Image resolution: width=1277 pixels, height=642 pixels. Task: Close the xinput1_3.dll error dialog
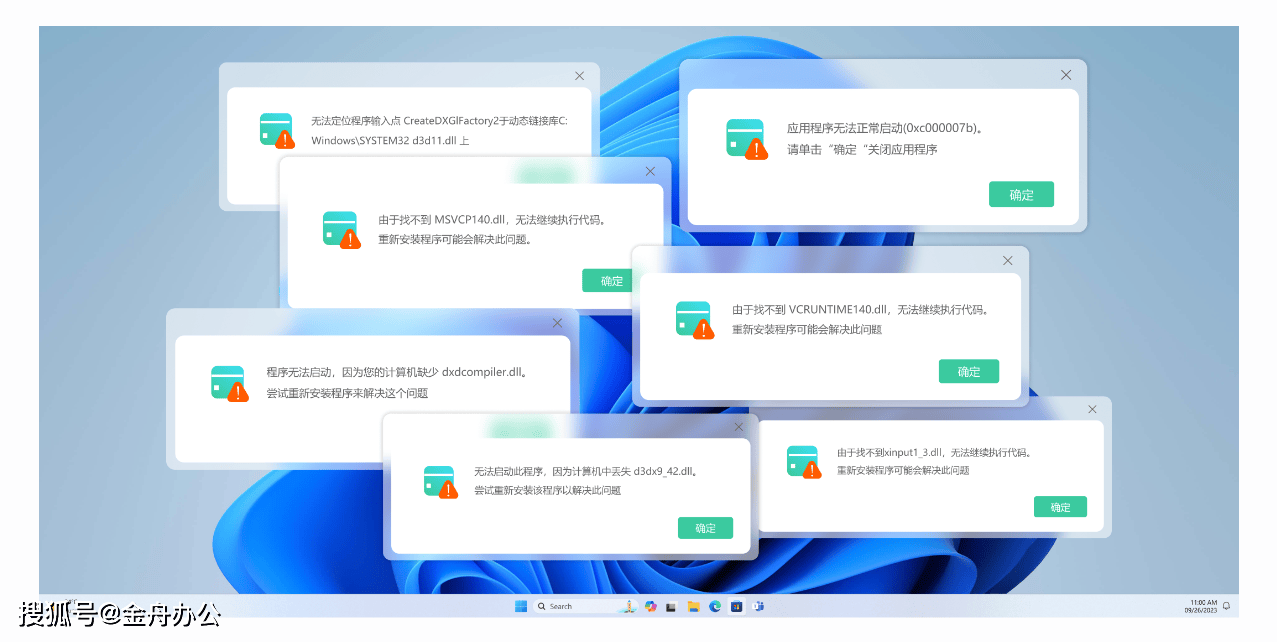click(x=1092, y=408)
